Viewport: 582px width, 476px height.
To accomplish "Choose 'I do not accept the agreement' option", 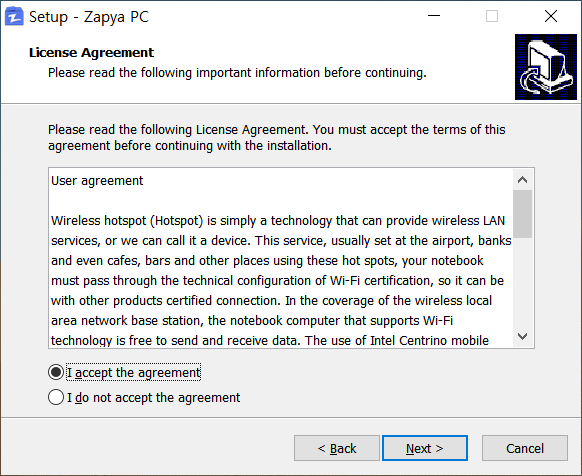I will pyautogui.click(x=56, y=397).
